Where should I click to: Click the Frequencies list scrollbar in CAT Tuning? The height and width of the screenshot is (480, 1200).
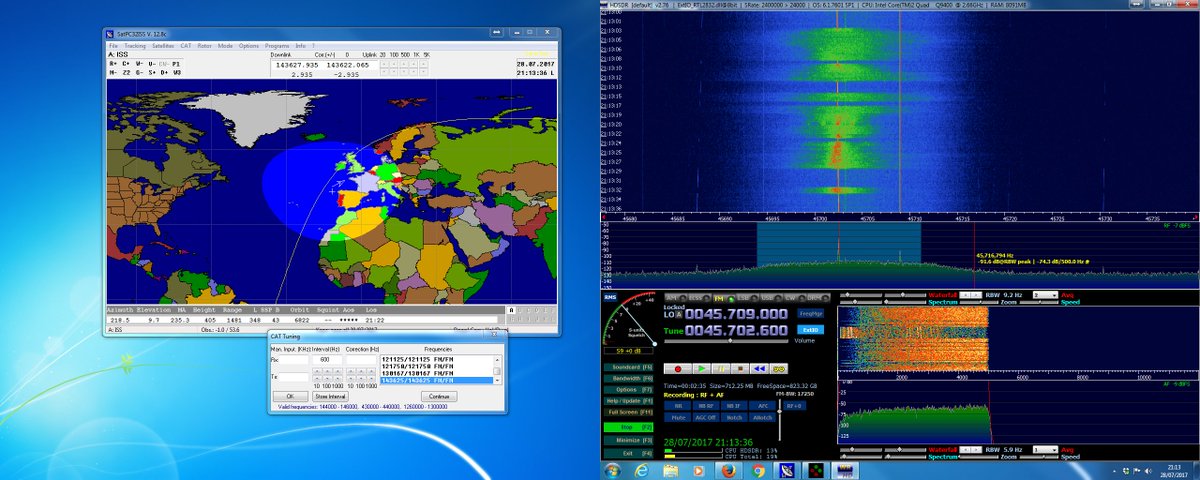pos(497,370)
